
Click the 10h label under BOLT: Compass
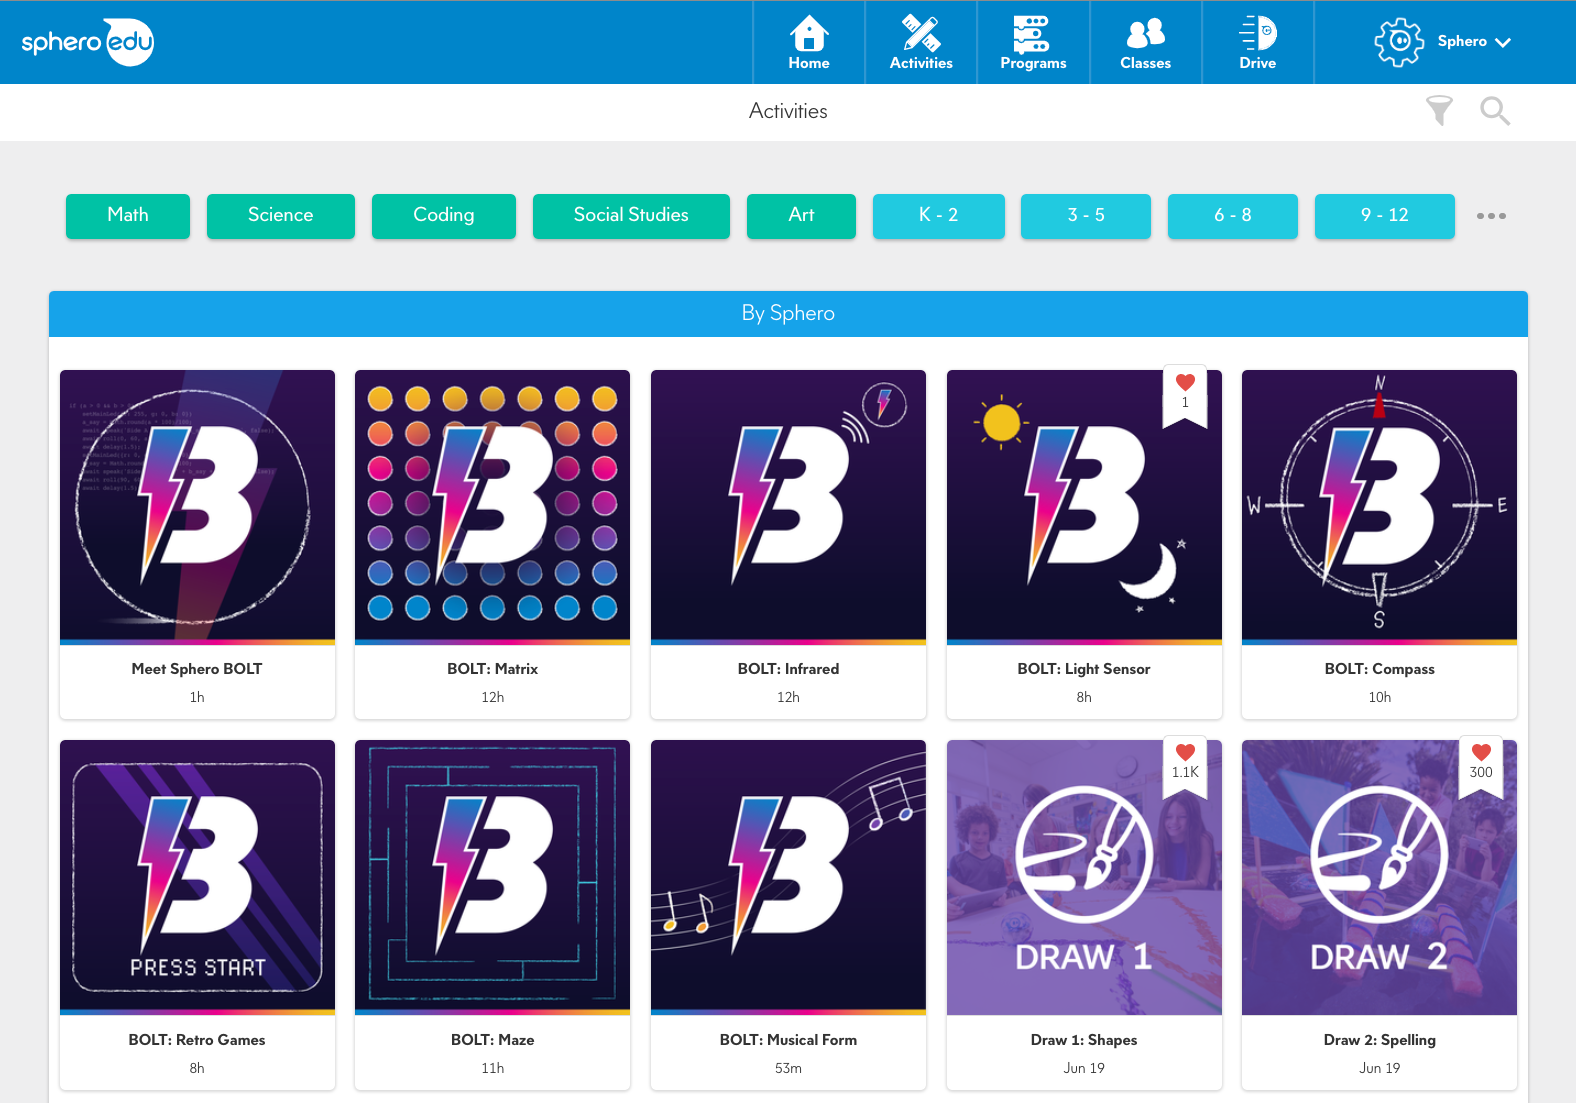tap(1379, 697)
